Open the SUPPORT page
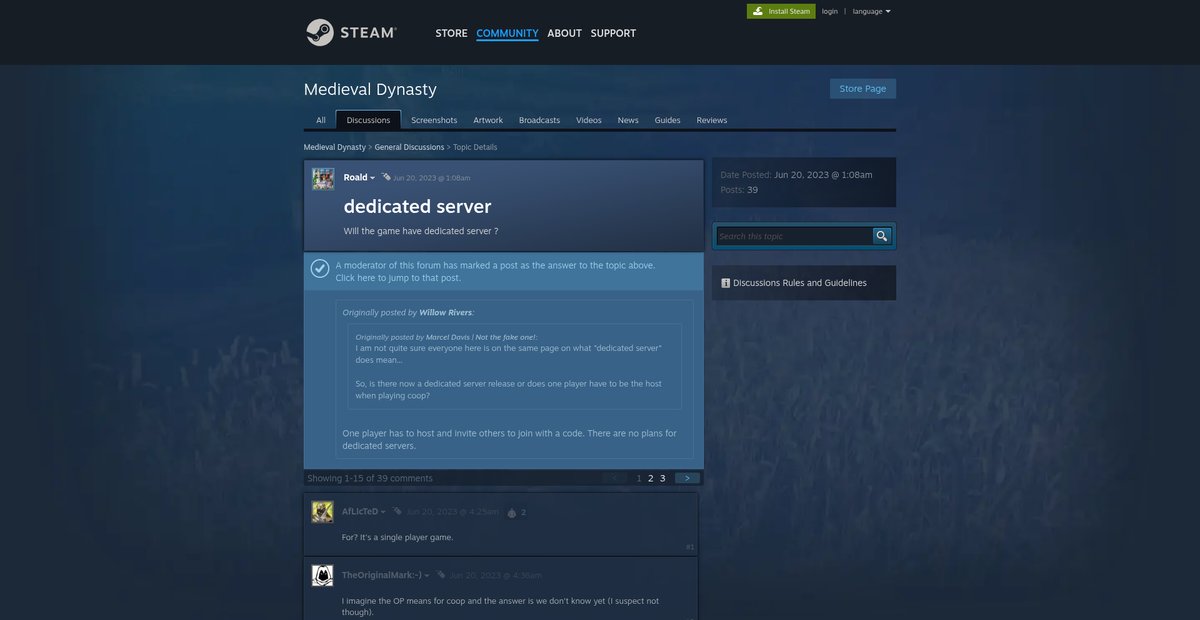Viewport: 1200px width, 620px height. [613, 33]
